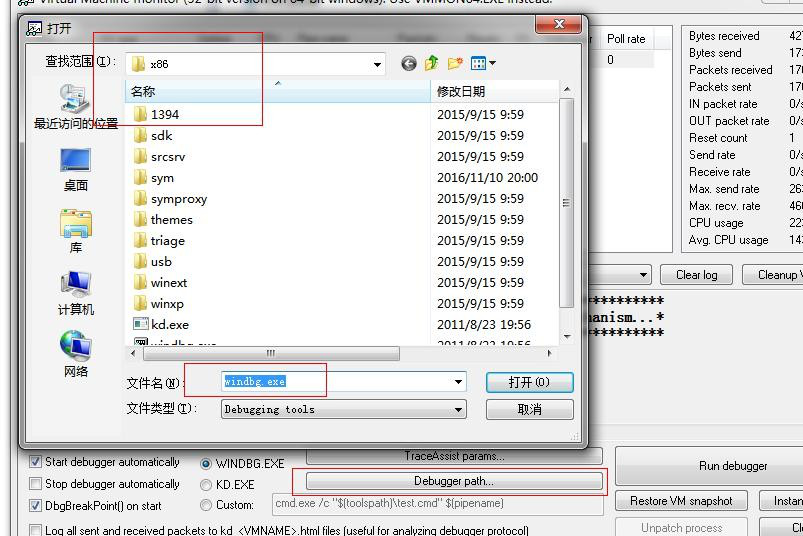The width and height of the screenshot is (803, 536).
Task: Create a new folder icon
Action: click(x=455, y=64)
